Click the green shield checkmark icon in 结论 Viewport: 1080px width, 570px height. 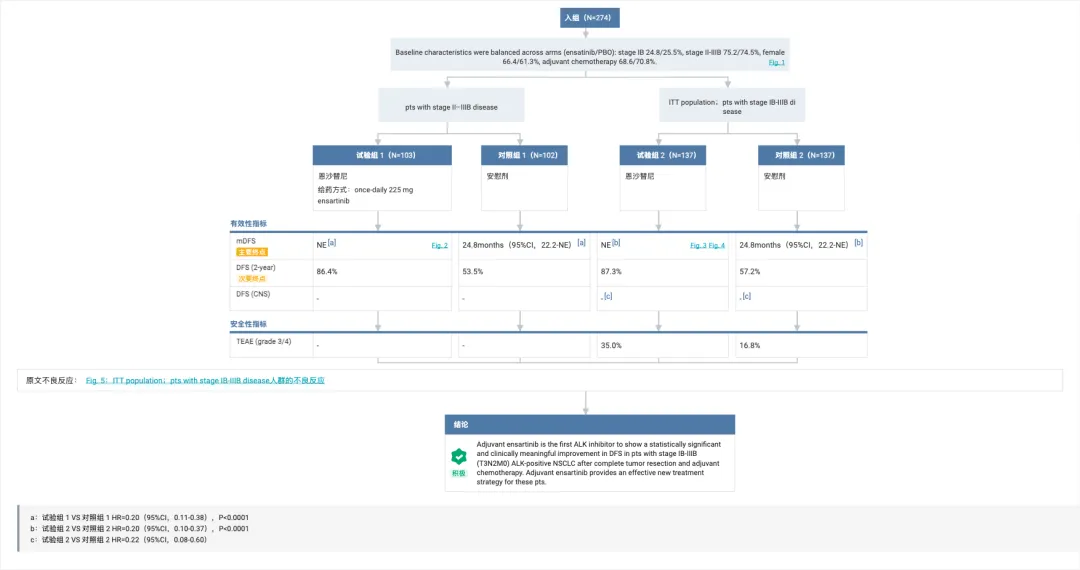click(x=459, y=456)
